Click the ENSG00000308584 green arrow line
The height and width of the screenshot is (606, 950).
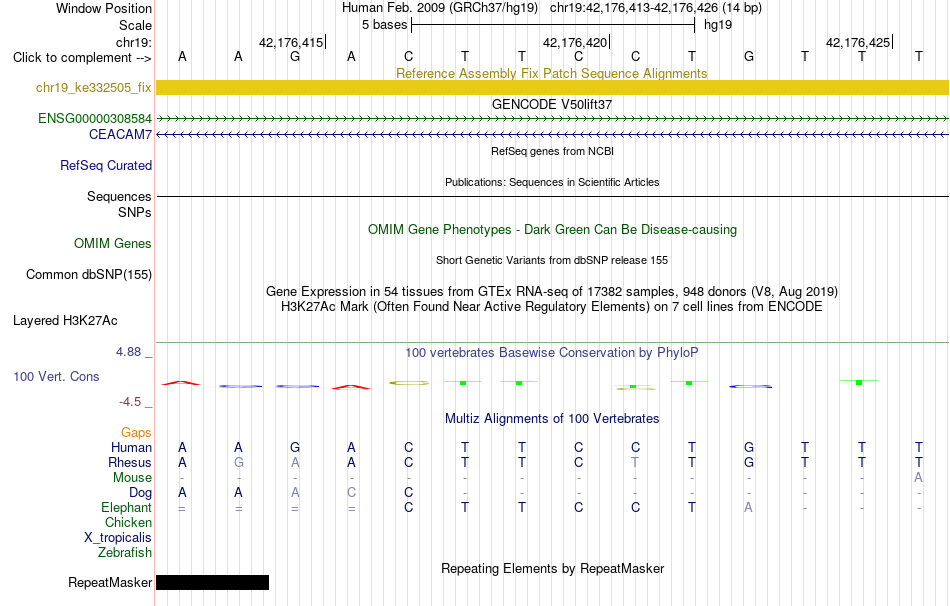[x=552, y=118]
